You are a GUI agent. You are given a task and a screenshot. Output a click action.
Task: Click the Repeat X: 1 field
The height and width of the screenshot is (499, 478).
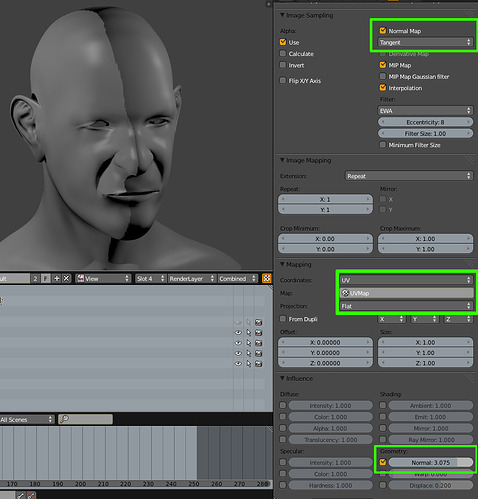point(325,199)
